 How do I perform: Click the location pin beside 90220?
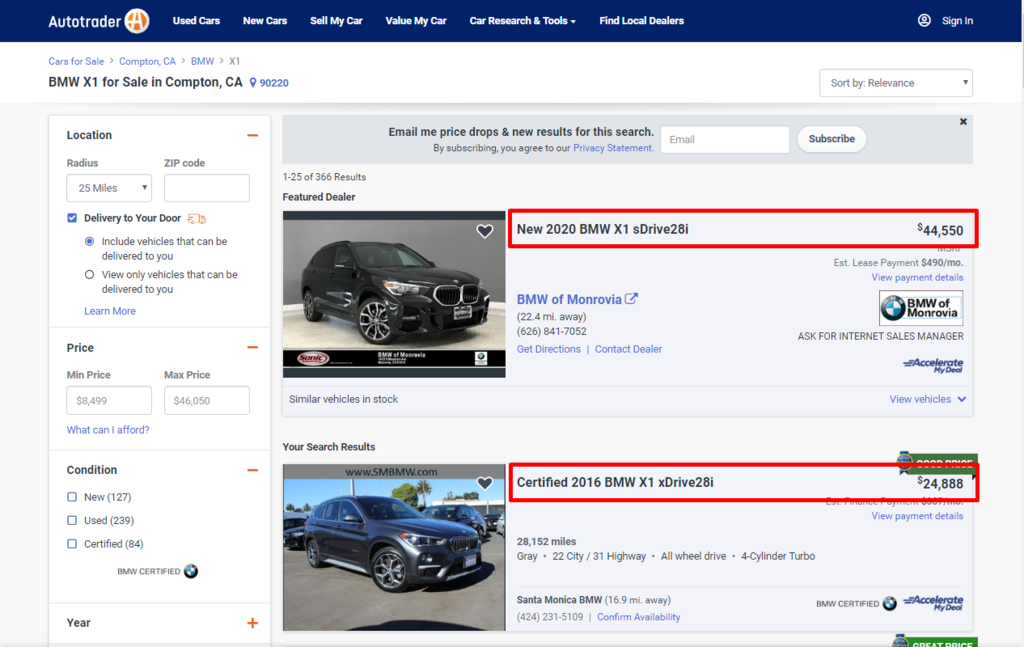pos(252,82)
